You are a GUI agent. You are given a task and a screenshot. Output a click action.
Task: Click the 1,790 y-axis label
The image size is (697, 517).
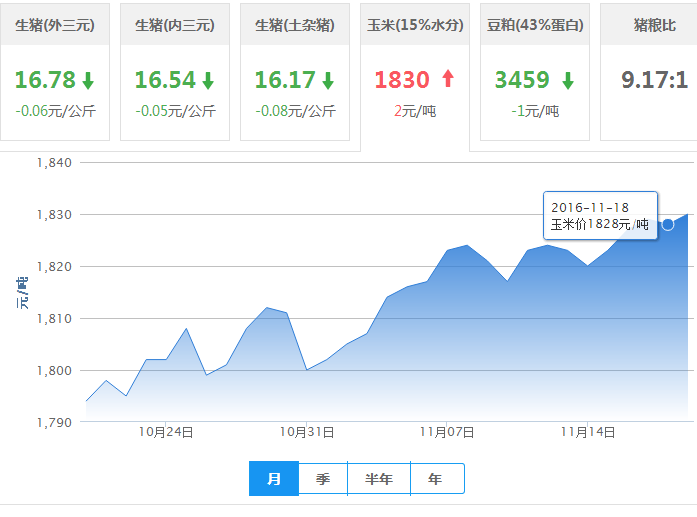click(54, 423)
